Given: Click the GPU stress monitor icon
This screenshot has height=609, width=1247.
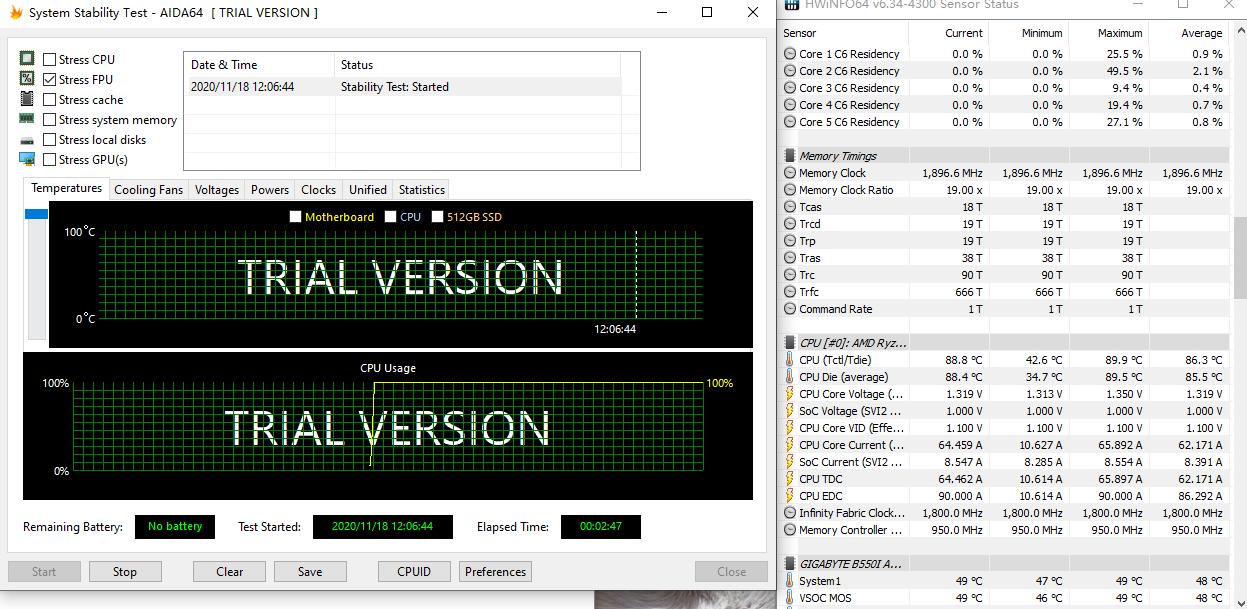Looking at the screenshot, I should point(27,159).
